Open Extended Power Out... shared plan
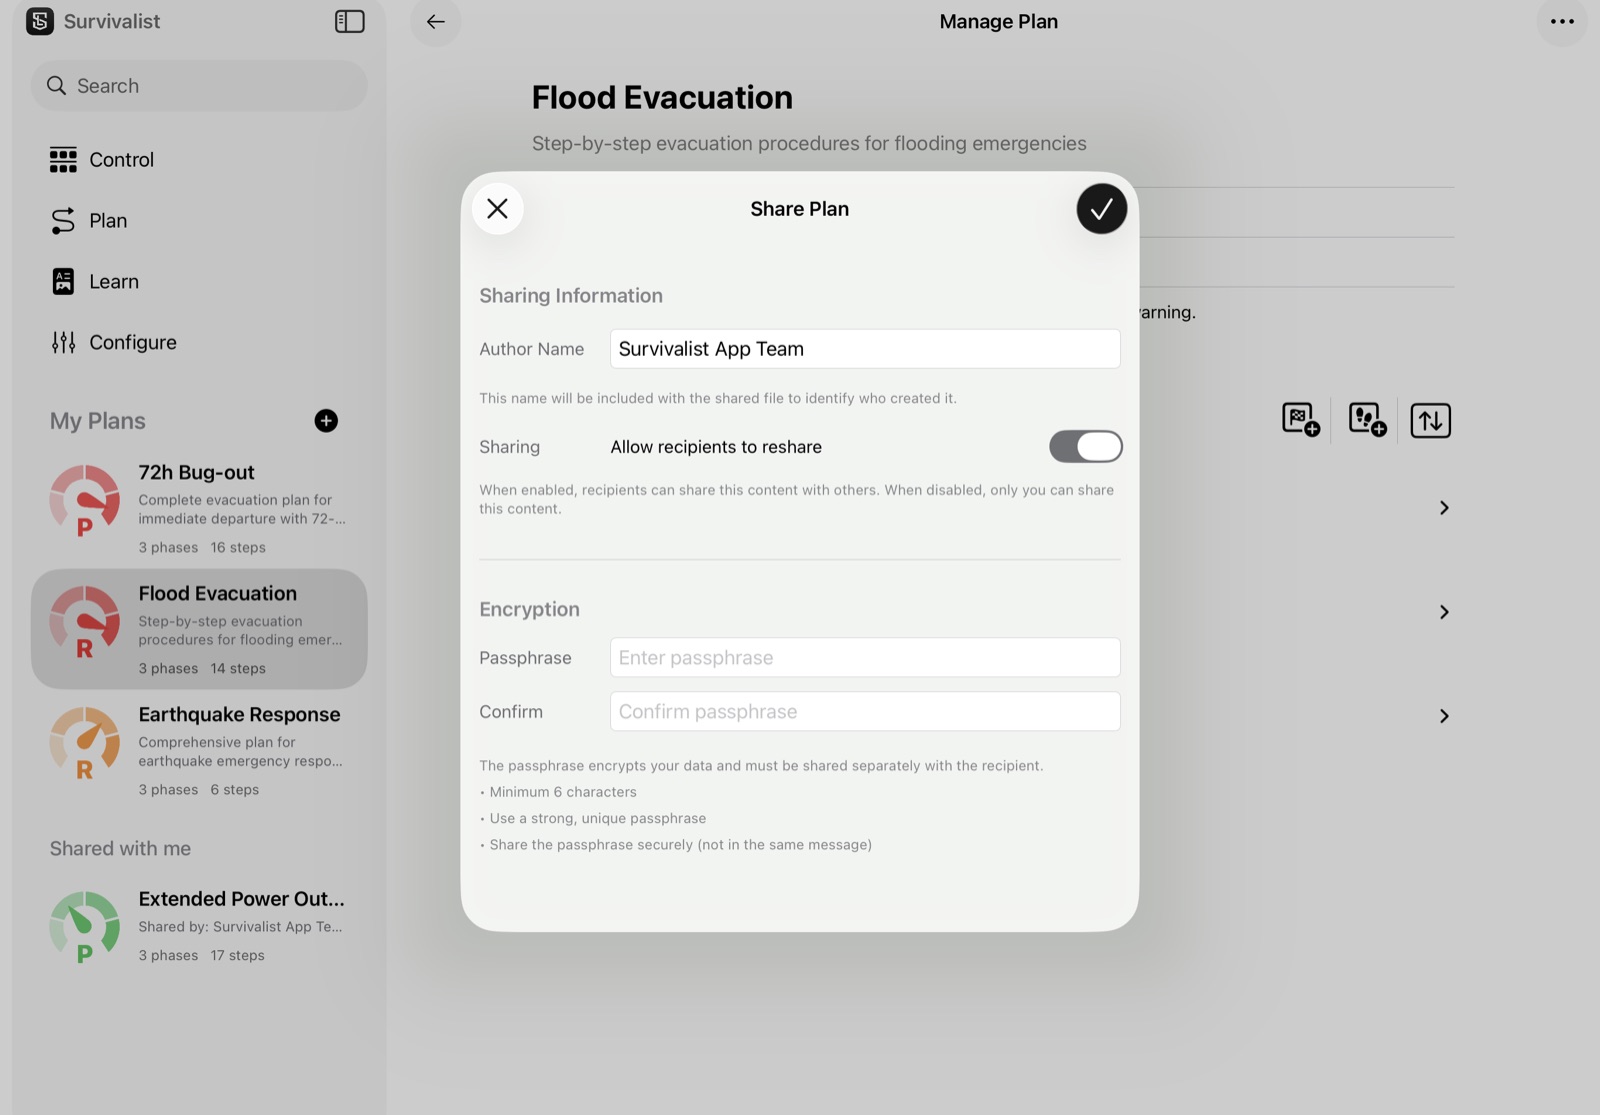This screenshot has height=1115, width=1600. coord(199,926)
